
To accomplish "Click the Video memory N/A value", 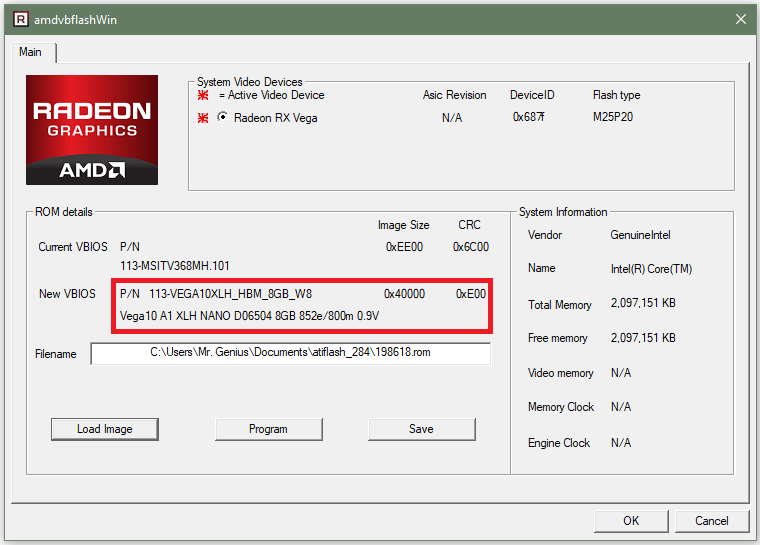I will 621,373.
